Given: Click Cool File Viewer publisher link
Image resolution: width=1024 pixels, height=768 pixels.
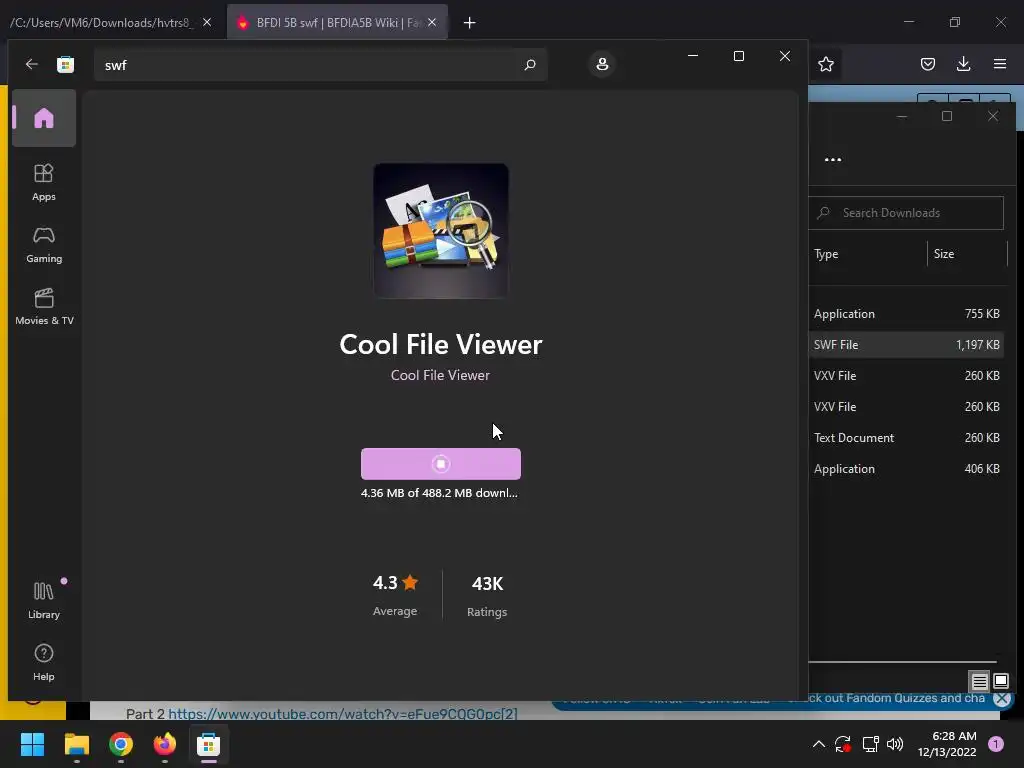Looking at the screenshot, I should tap(440, 376).
